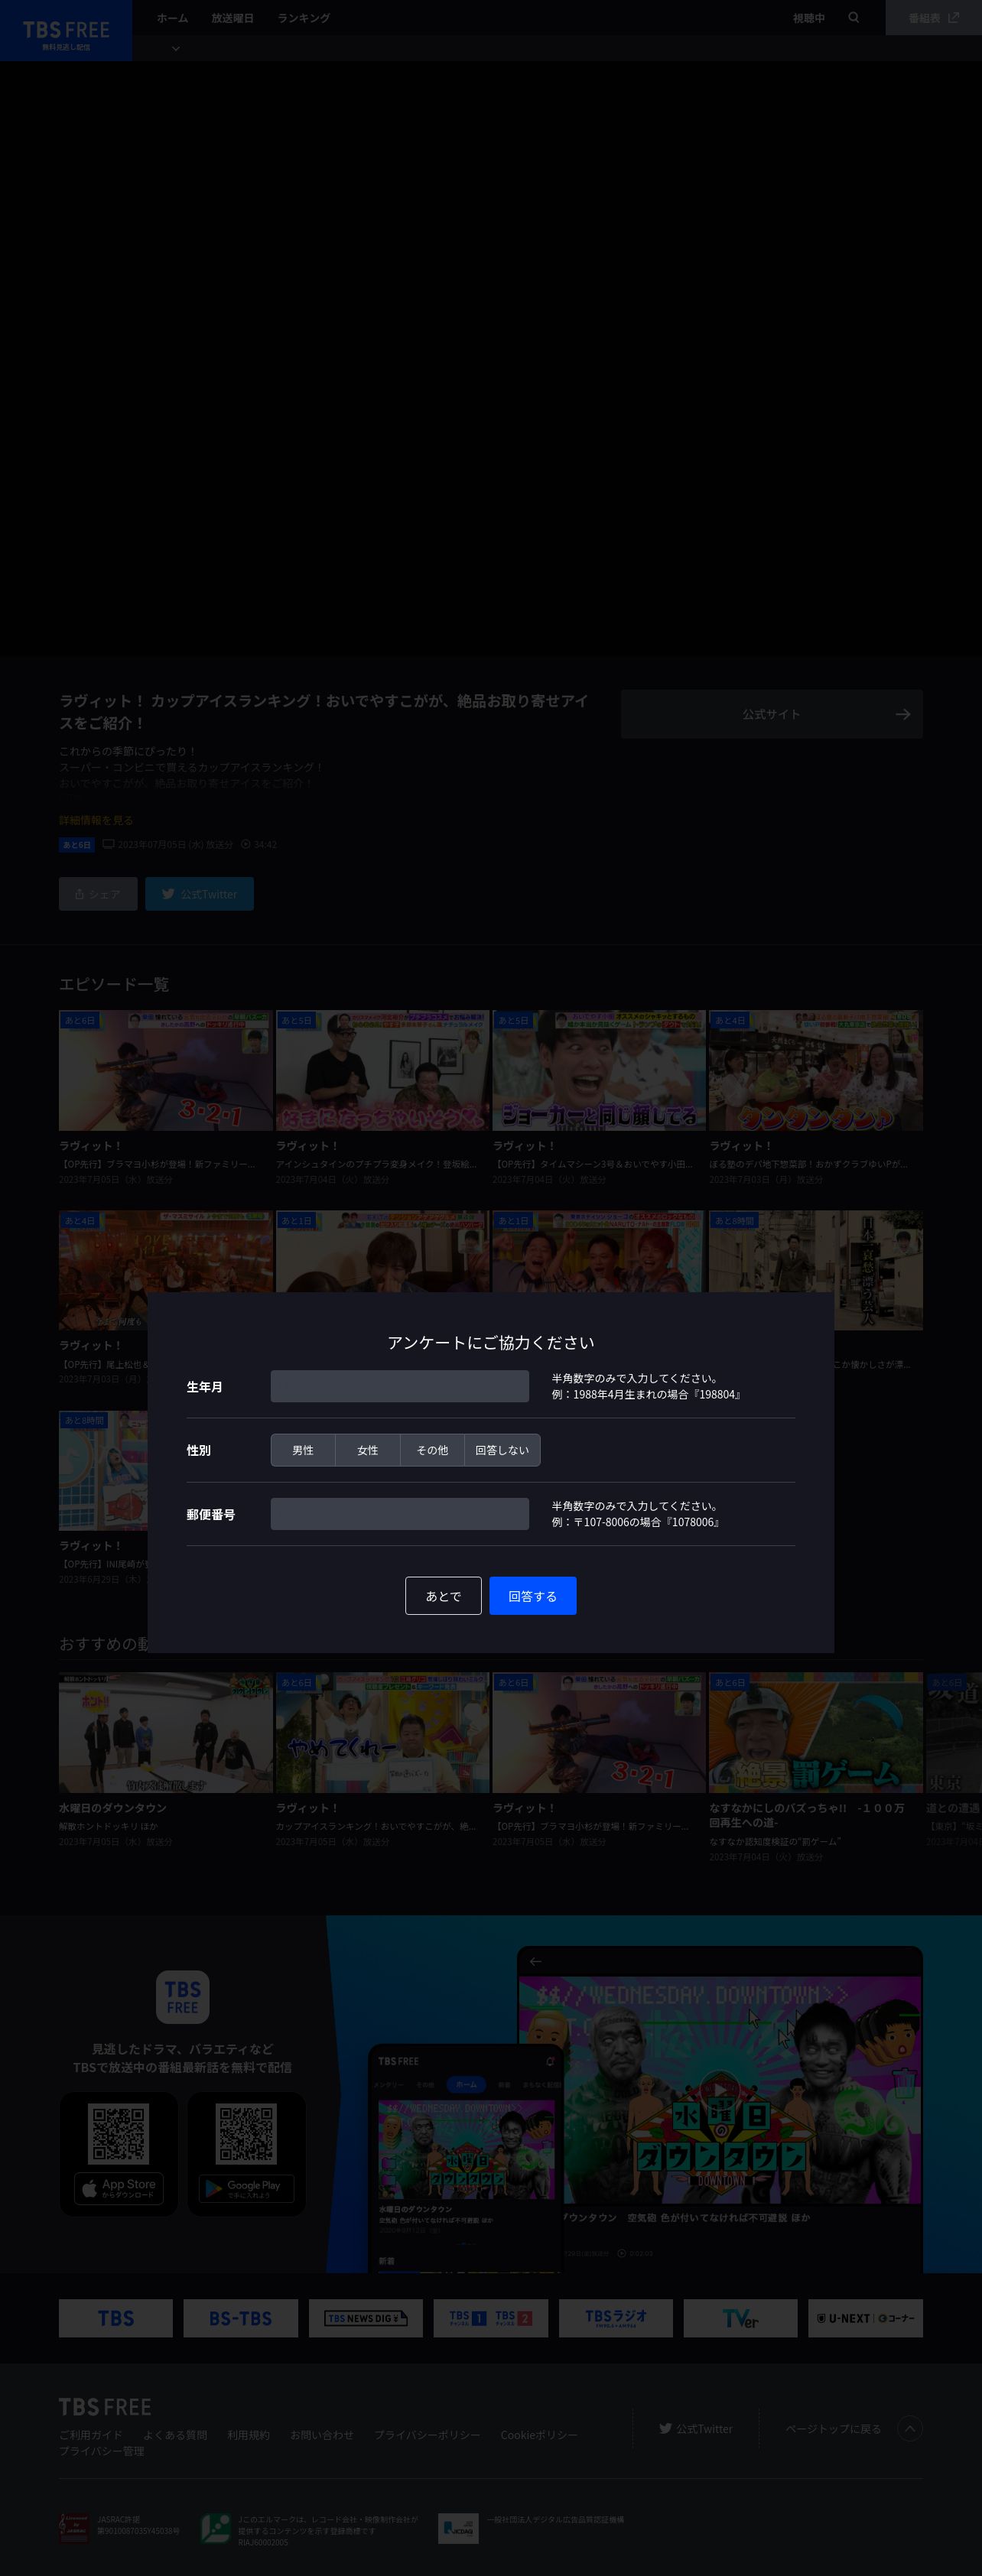
Task: Dismiss survey with あとで button
Action: point(443,1596)
